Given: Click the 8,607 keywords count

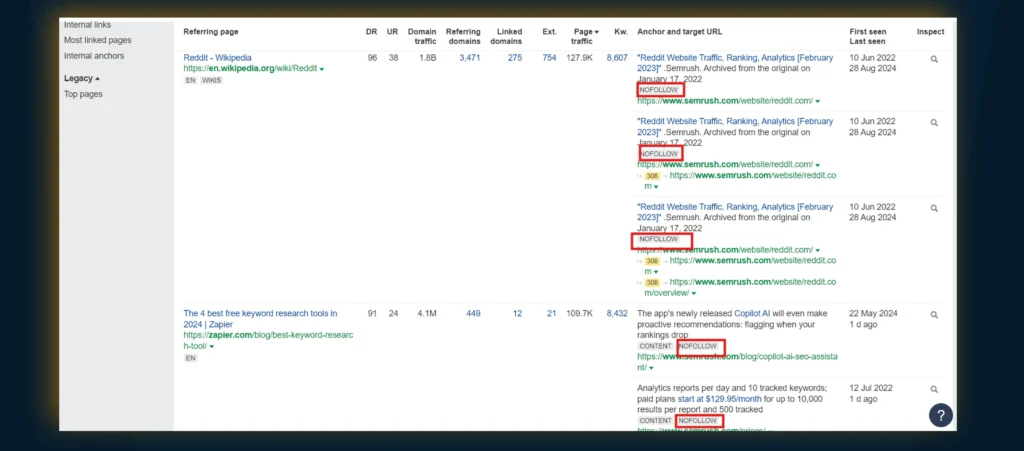Looking at the screenshot, I should [617, 58].
